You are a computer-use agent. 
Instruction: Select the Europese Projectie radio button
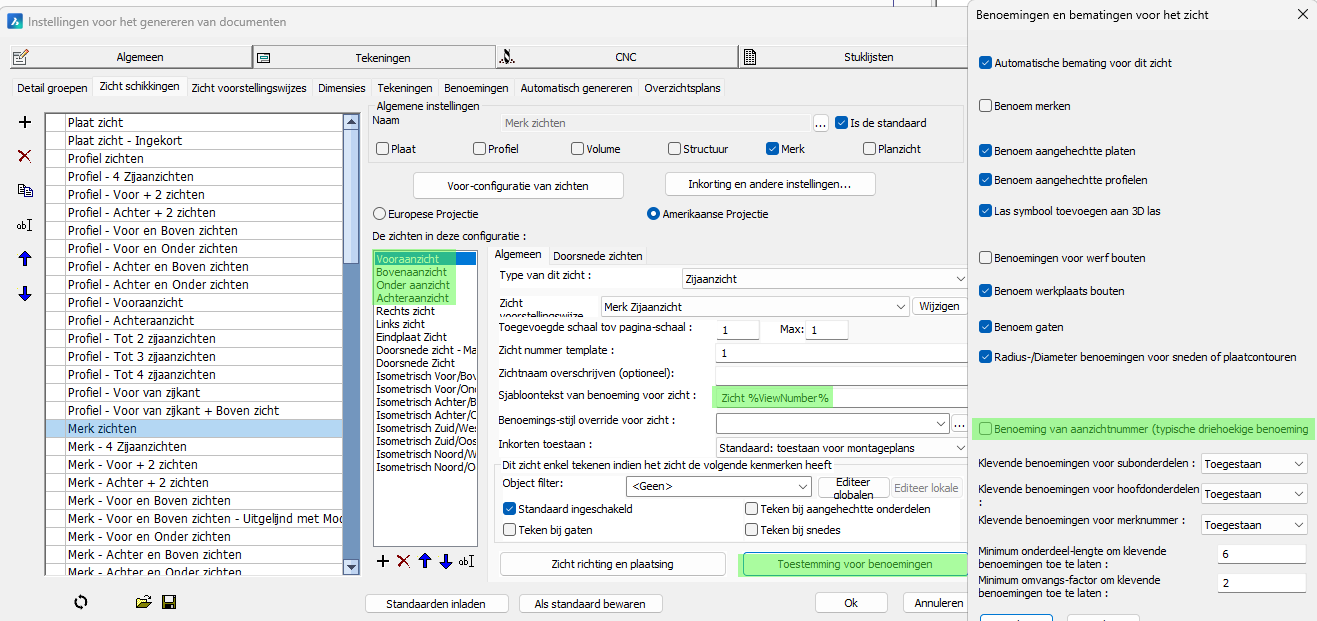coord(379,214)
